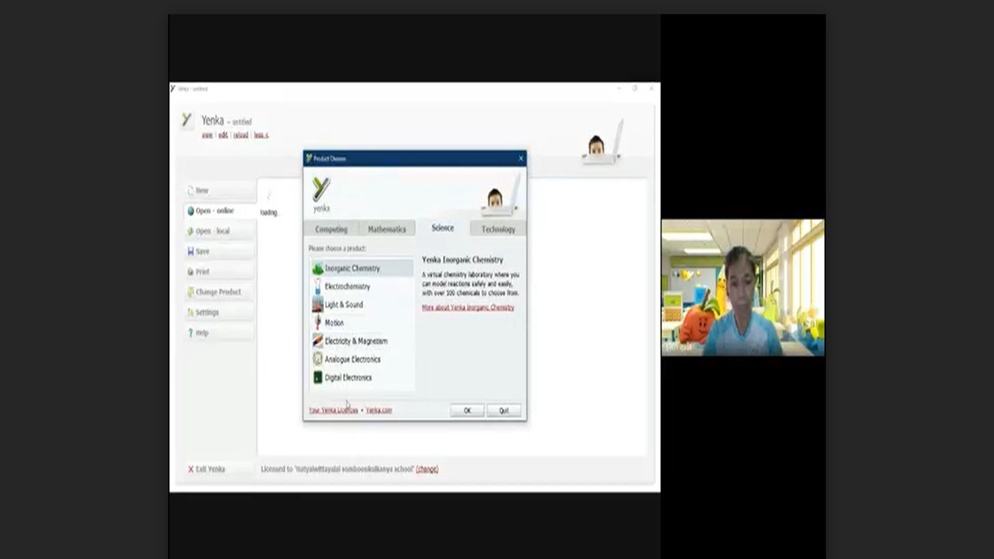The image size is (994, 559).
Task: Click the Save floppy disk icon
Action: pyautogui.click(x=190, y=252)
